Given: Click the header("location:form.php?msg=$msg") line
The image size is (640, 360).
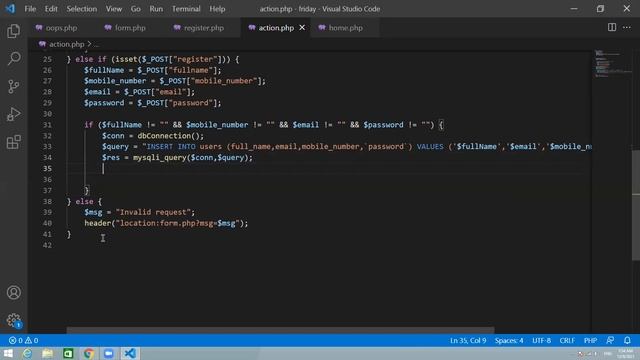Looking at the screenshot, I should [166, 223].
